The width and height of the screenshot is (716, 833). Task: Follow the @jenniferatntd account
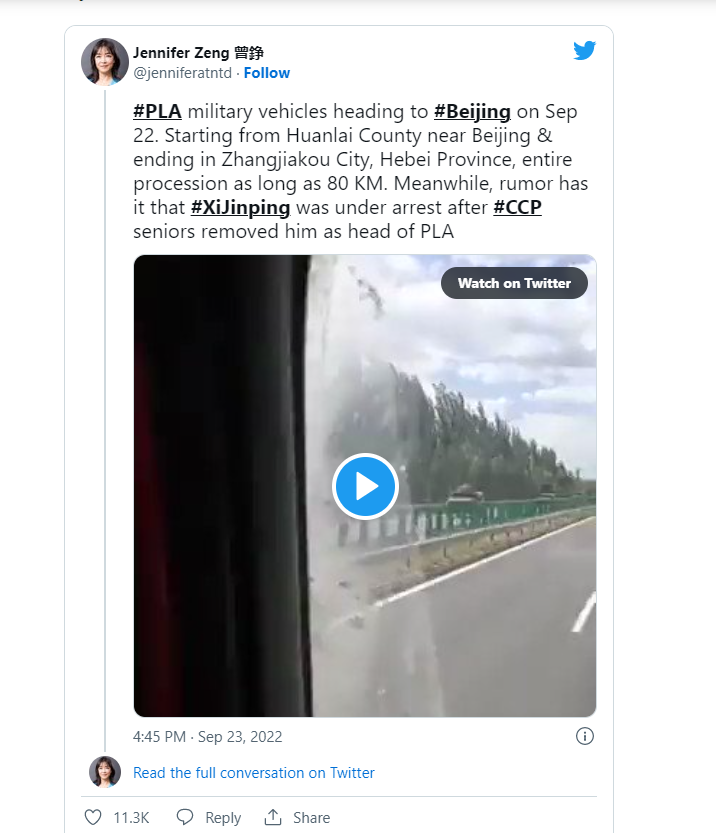pos(267,73)
